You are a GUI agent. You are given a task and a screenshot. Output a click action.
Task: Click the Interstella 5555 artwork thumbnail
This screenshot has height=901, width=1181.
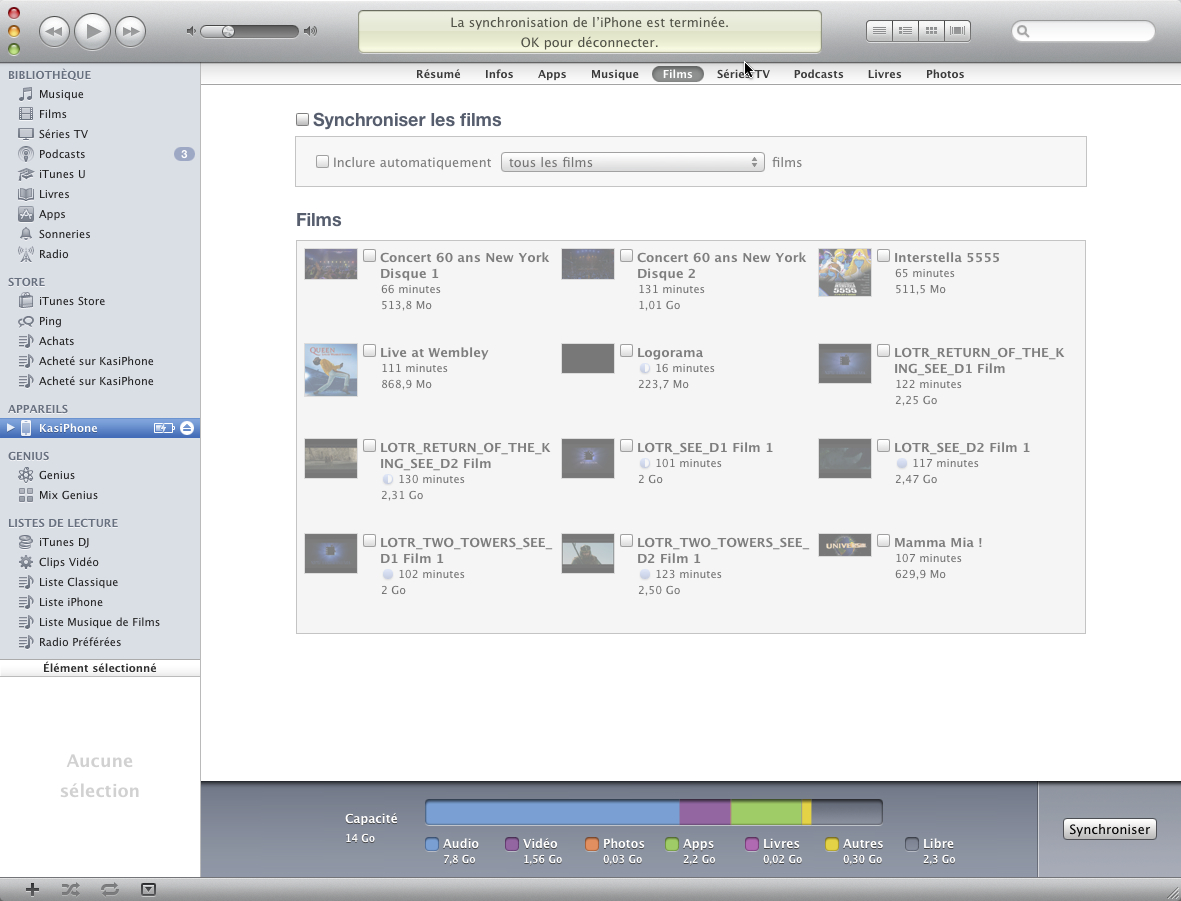pyautogui.click(x=844, y=272)
